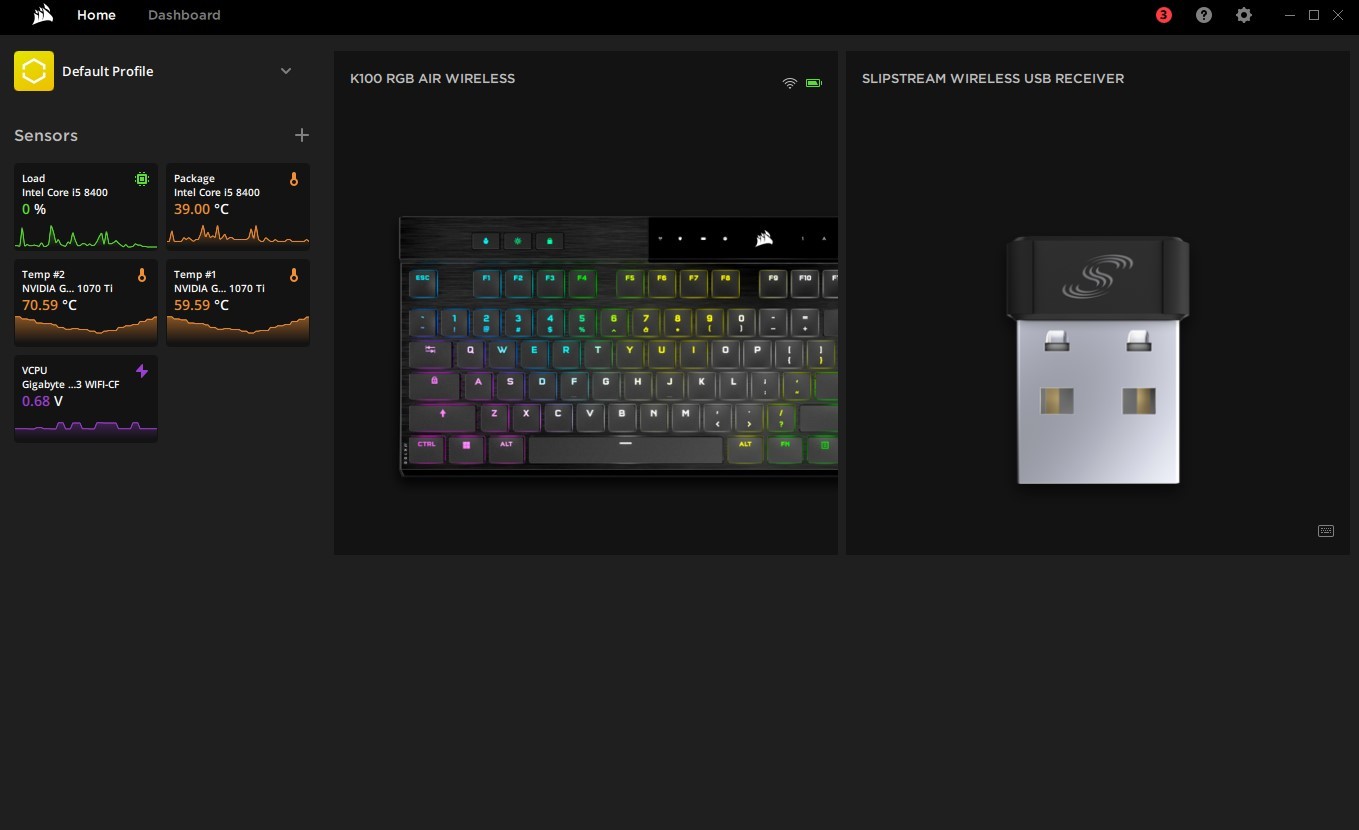Image resolution: width=1359 pixels, height=830 pixels.
Task: Click the keyboard battery status icon
Action: click(x=814, y=83)
